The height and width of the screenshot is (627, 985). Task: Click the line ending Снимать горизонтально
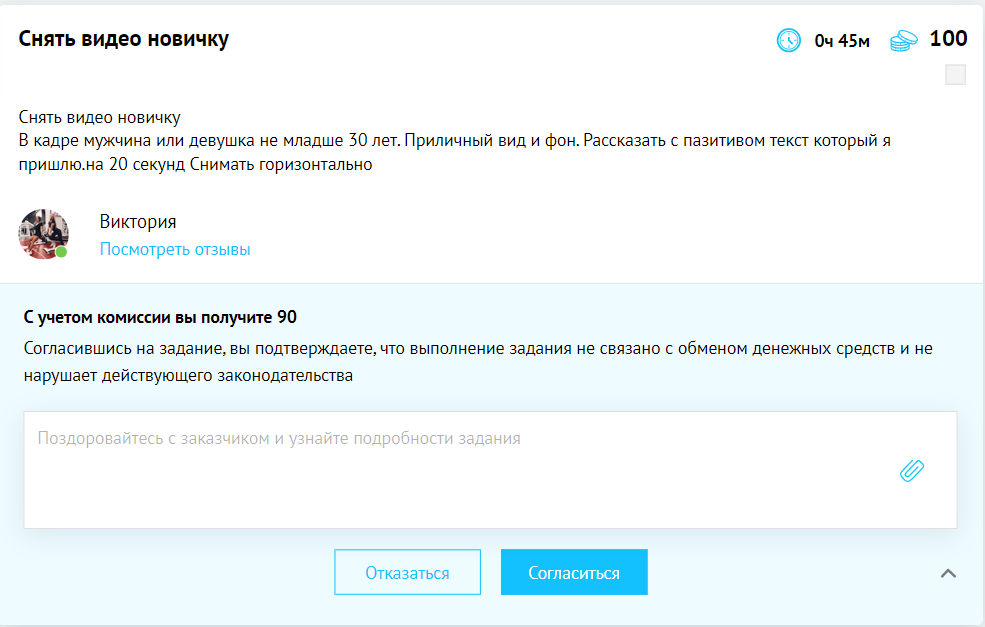195,165
